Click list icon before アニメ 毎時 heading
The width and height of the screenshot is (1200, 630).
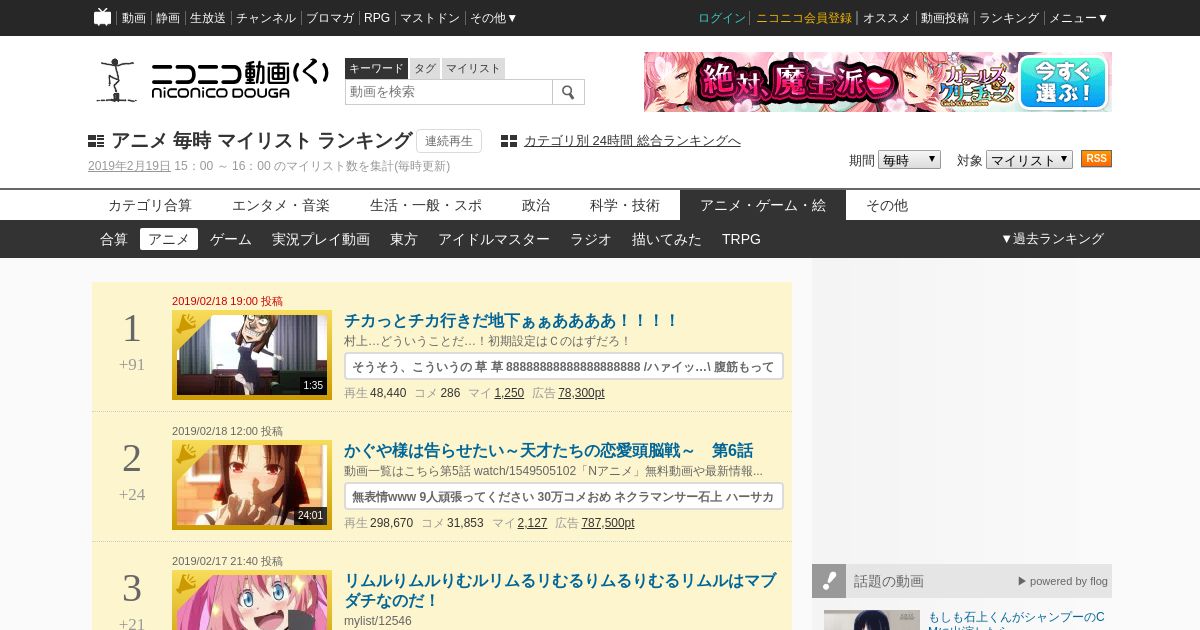[x=96, y=141]
